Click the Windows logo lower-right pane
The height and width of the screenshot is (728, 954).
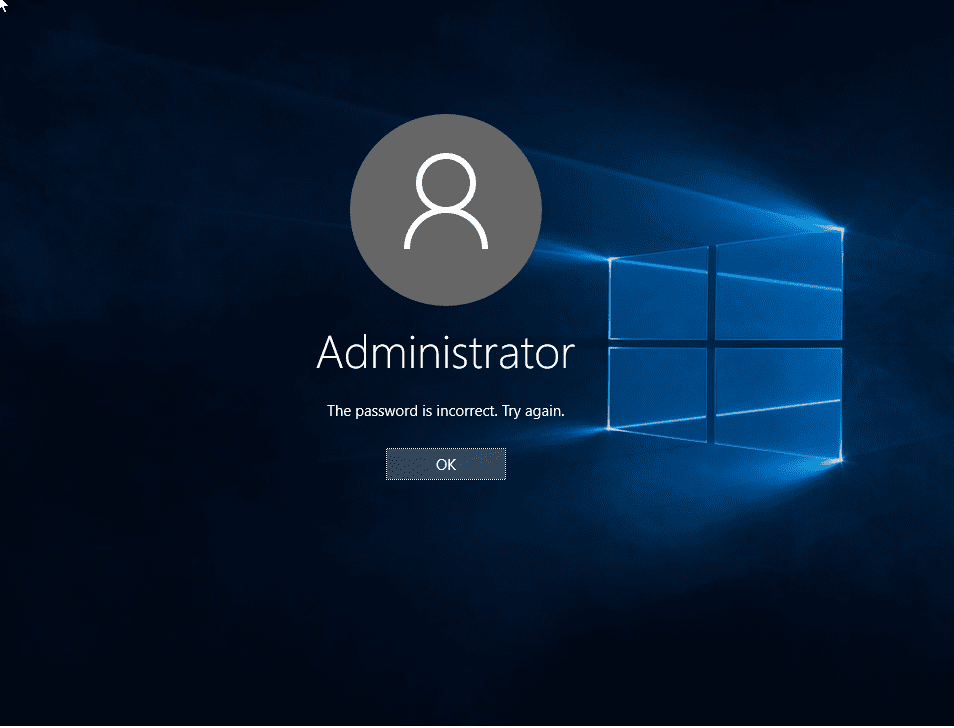coord(780,400)
